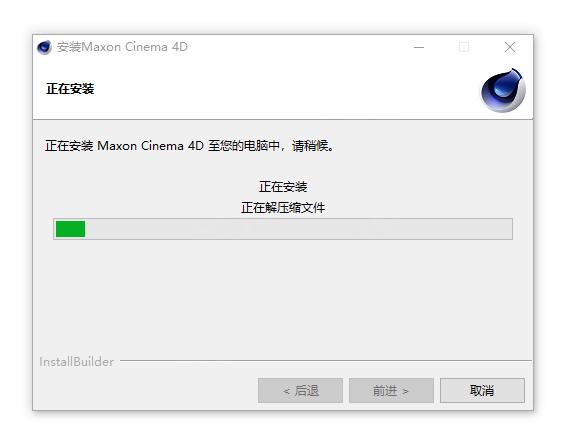The image size is (571, 447).
Task: Click the window title 安装Maxon Cinema 4D
Action: [122, 47]
